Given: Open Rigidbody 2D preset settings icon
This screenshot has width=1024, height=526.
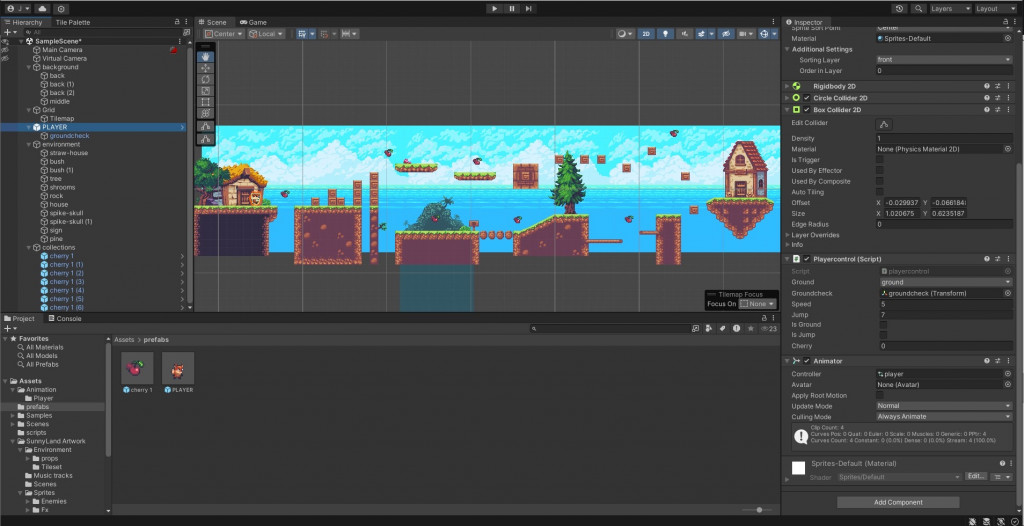Looking at the screenshot, I should coord(997,86).
